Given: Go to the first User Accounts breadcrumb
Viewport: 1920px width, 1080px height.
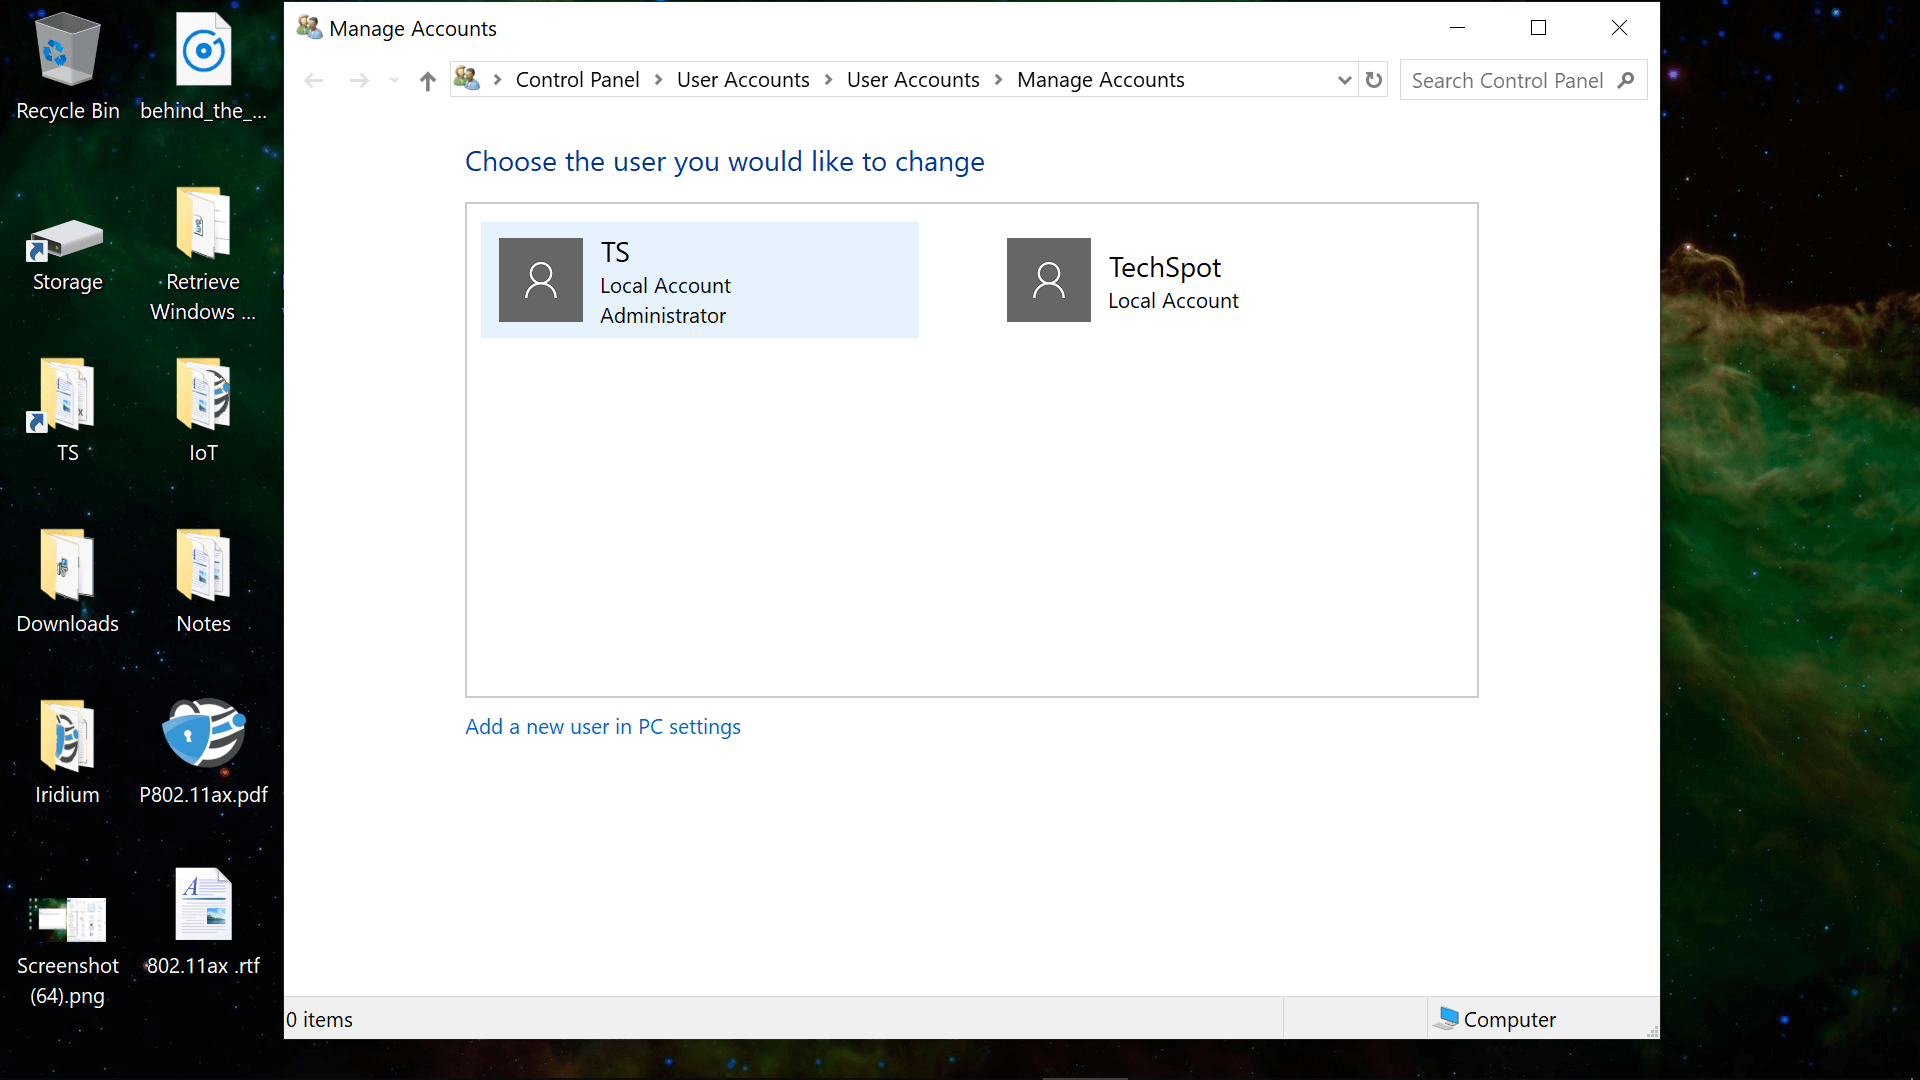Looking at the screenshot, I should 743,80.
